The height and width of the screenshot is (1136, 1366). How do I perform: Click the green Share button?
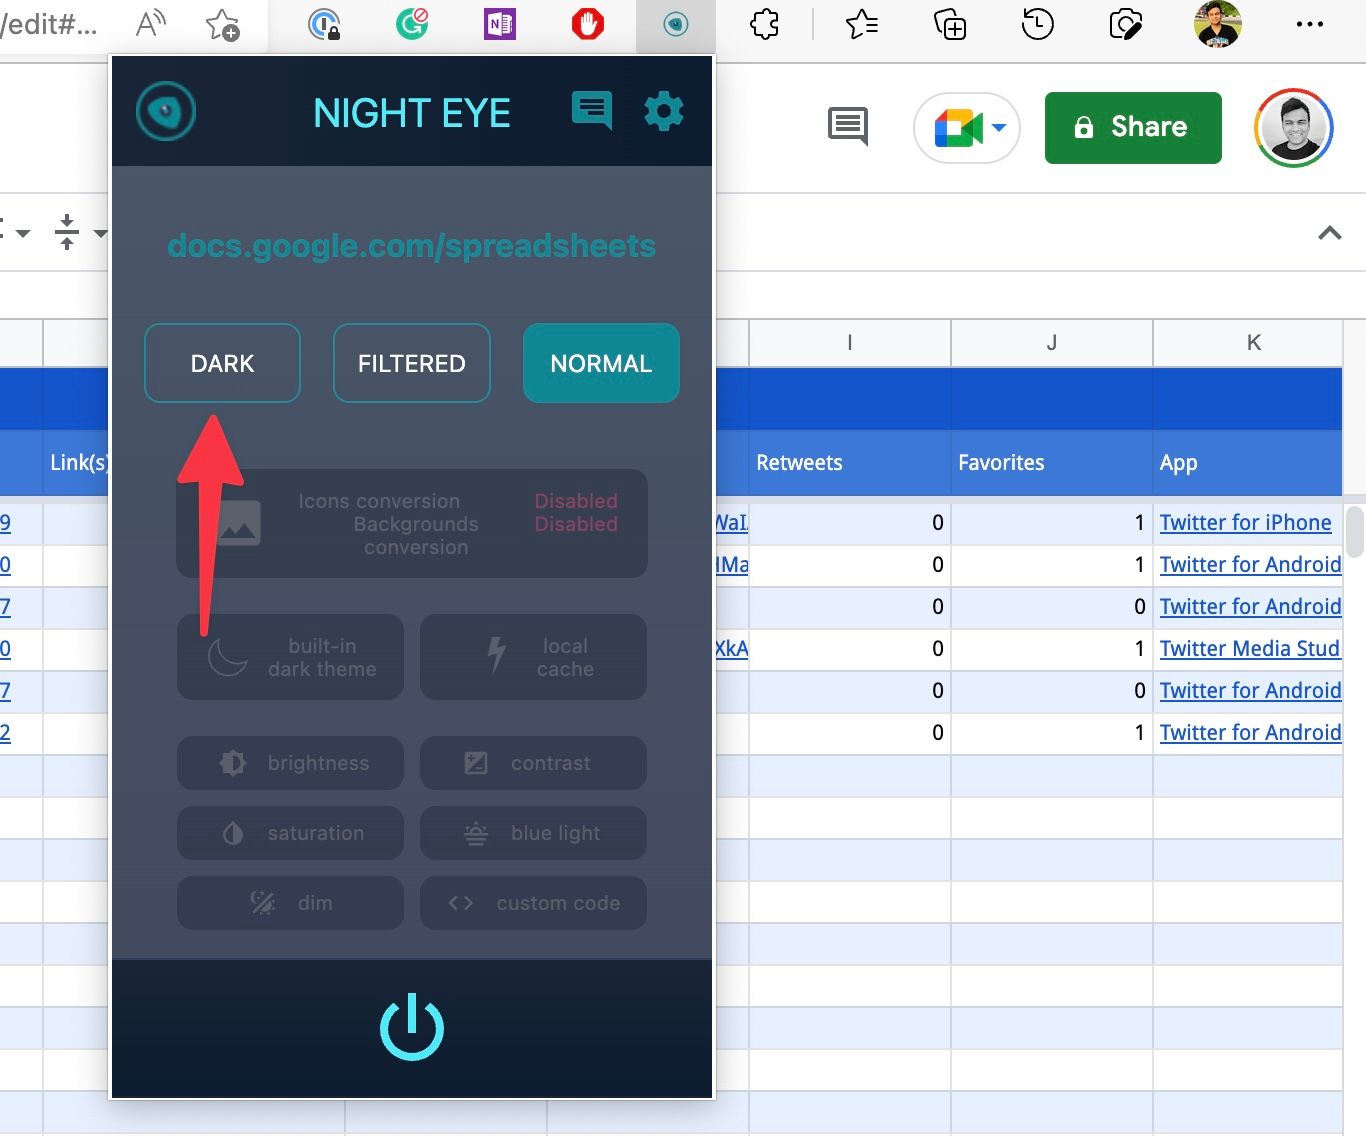coord(1132,128)
